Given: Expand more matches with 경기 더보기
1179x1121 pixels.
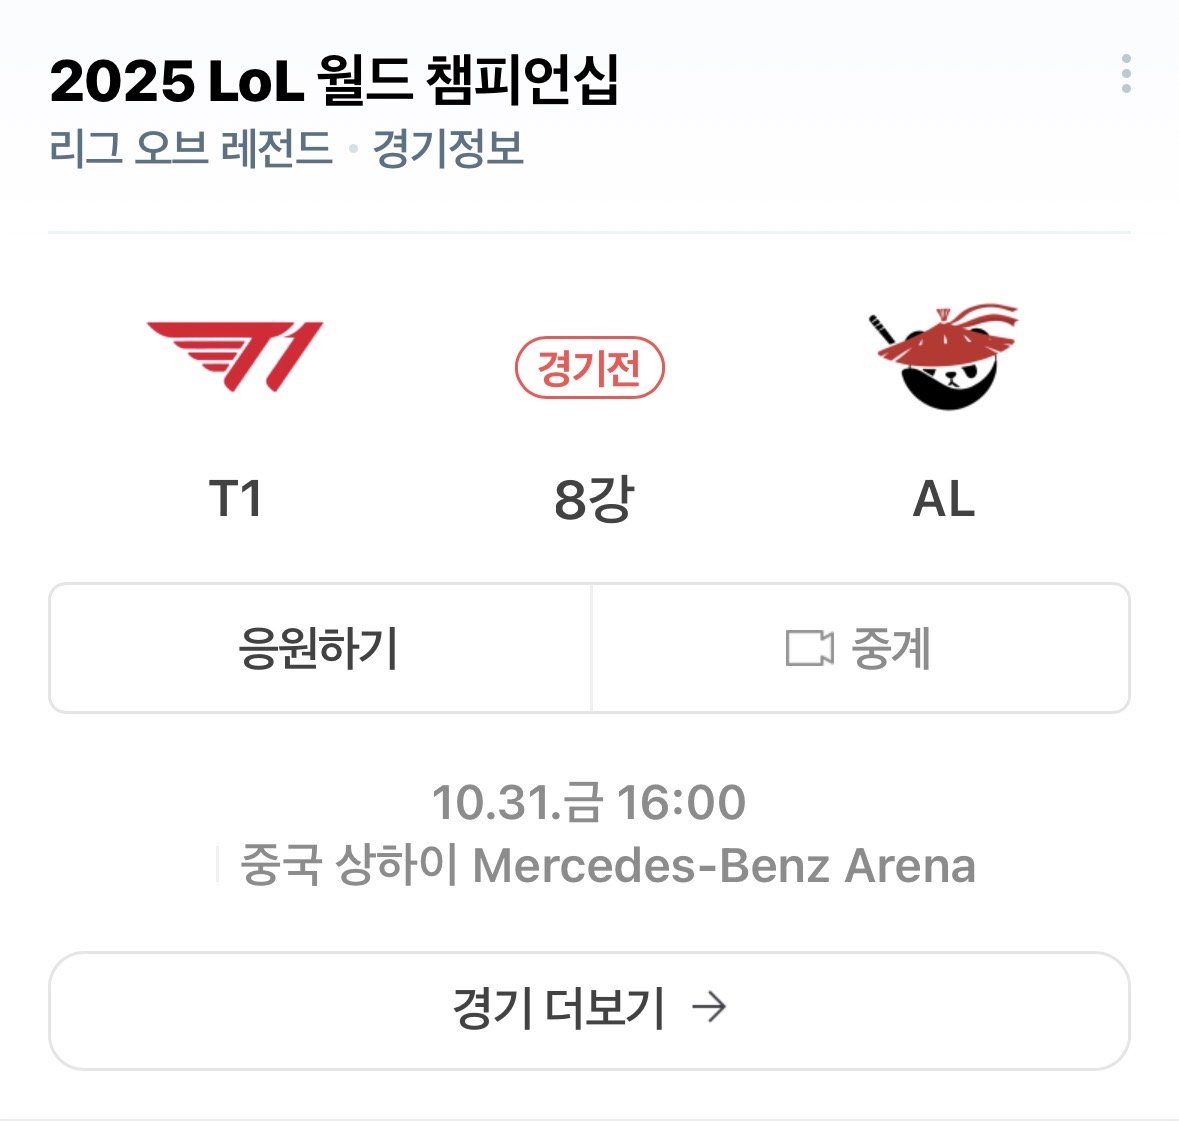Looking at the screenshot, I should pyautogui.click(x=589, y=1010).
